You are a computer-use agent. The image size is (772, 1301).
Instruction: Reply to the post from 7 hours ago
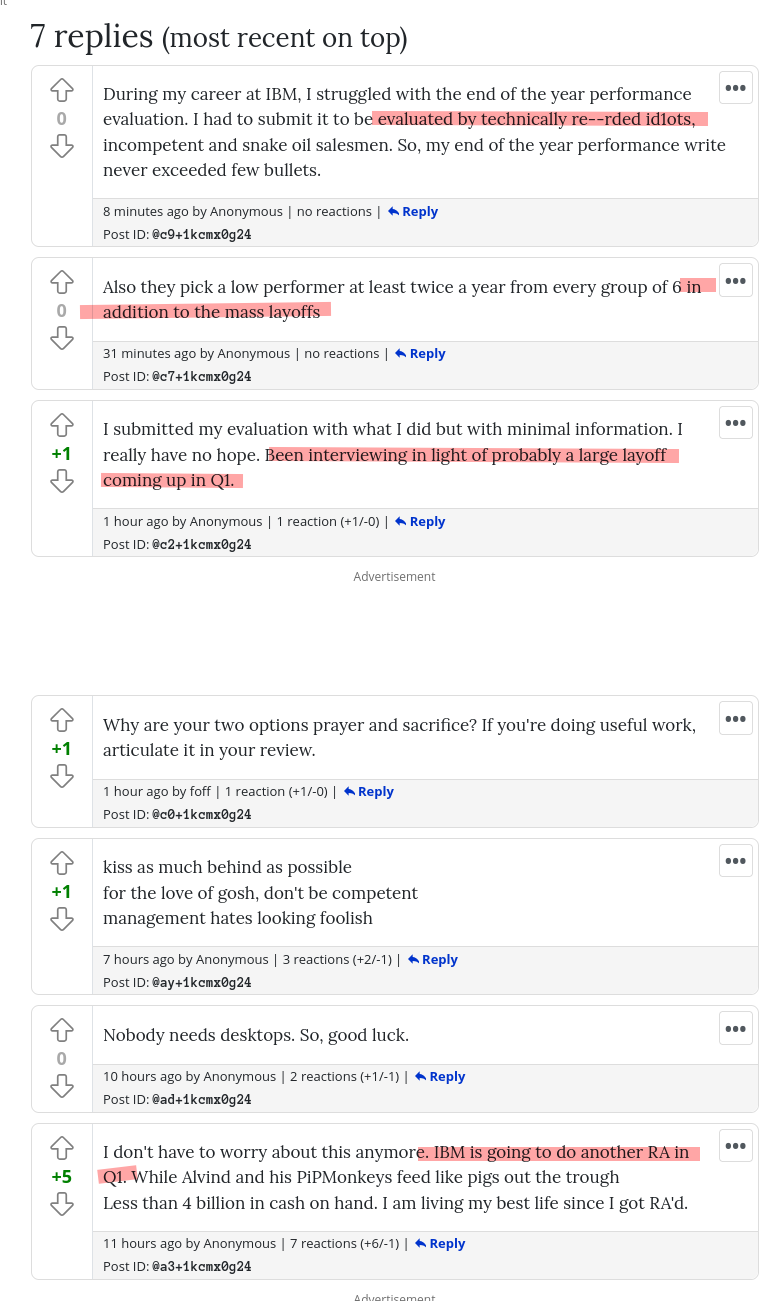coord(433,960)
